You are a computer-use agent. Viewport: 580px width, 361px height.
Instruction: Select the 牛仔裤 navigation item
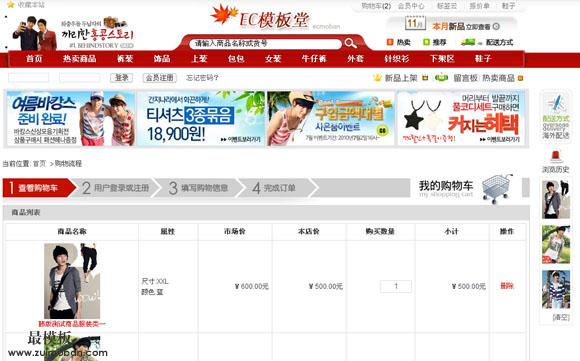click(x=314, y=59)
